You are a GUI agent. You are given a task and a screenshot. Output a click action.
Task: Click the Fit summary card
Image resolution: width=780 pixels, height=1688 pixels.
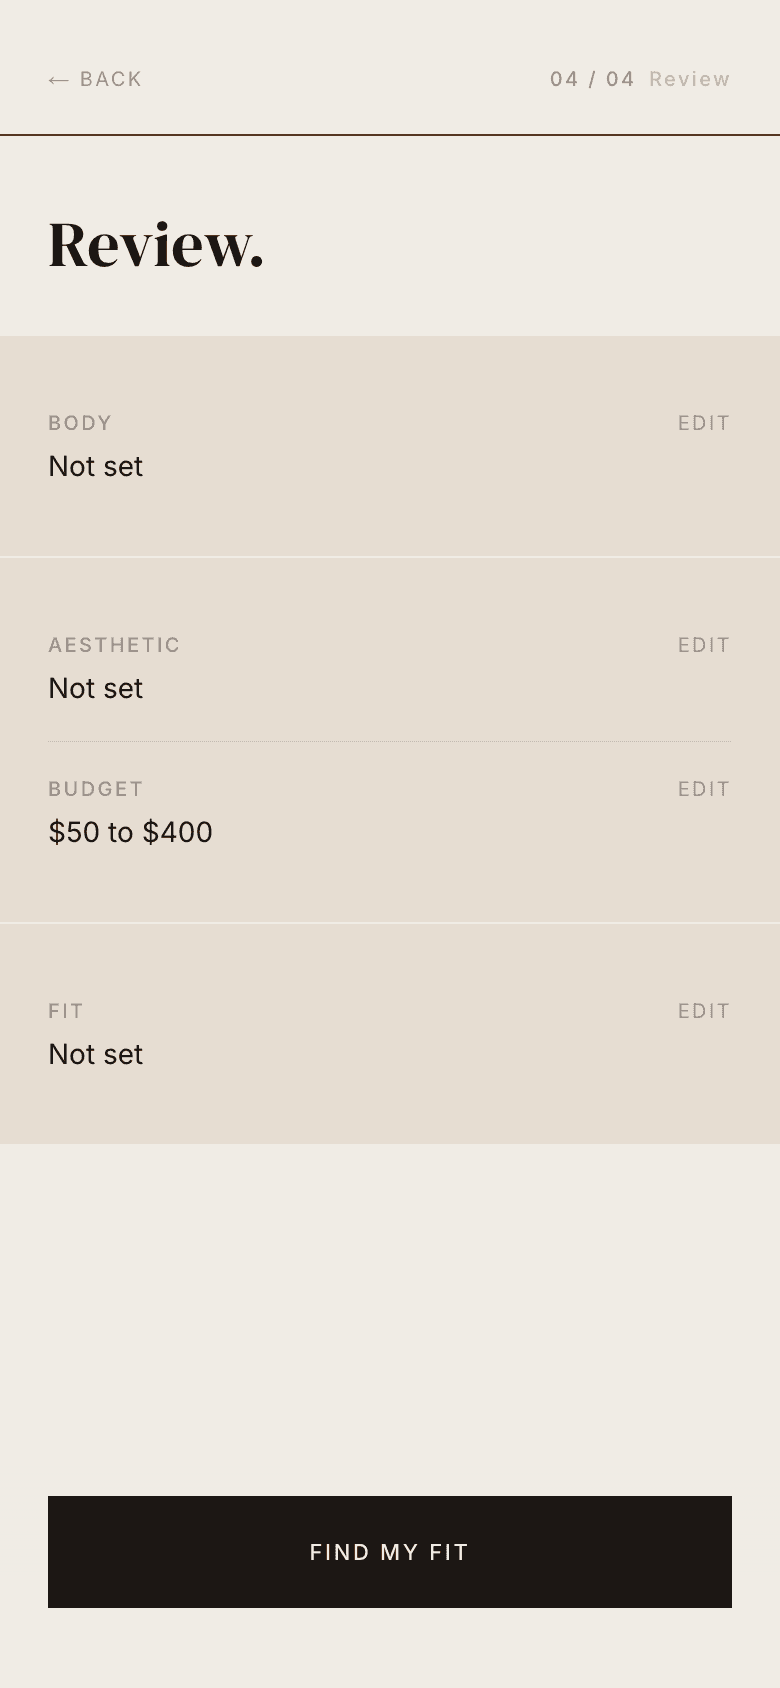[x=390, y=1100]
